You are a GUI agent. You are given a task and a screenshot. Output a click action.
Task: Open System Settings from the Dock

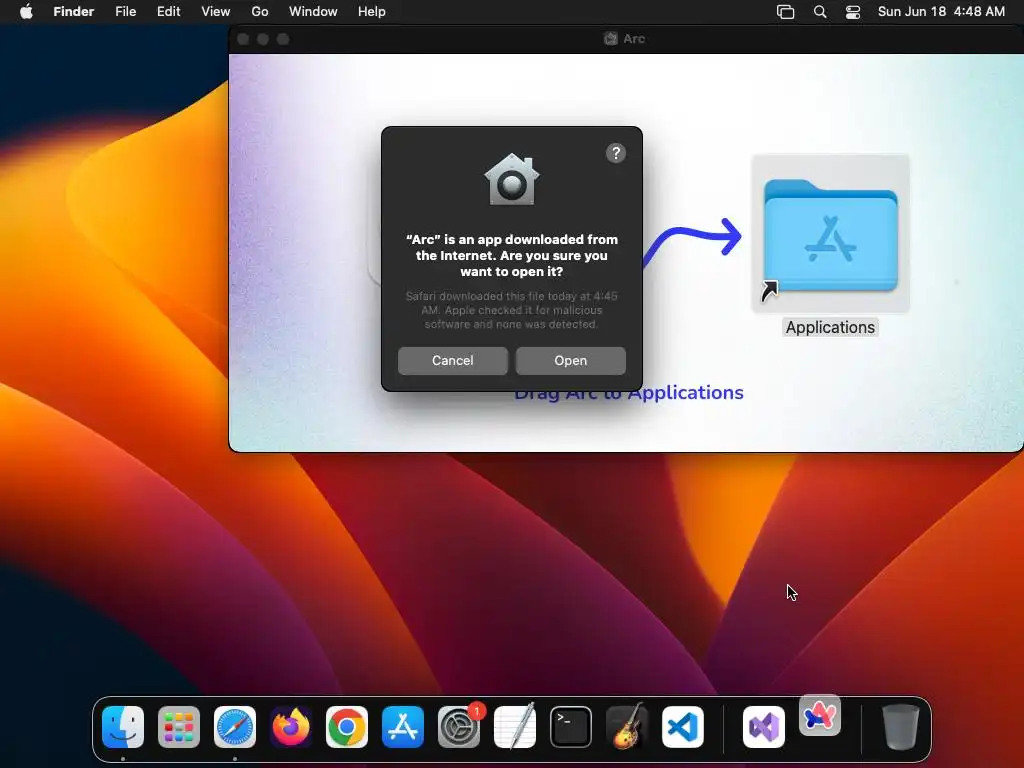click(x=459, y=727)
